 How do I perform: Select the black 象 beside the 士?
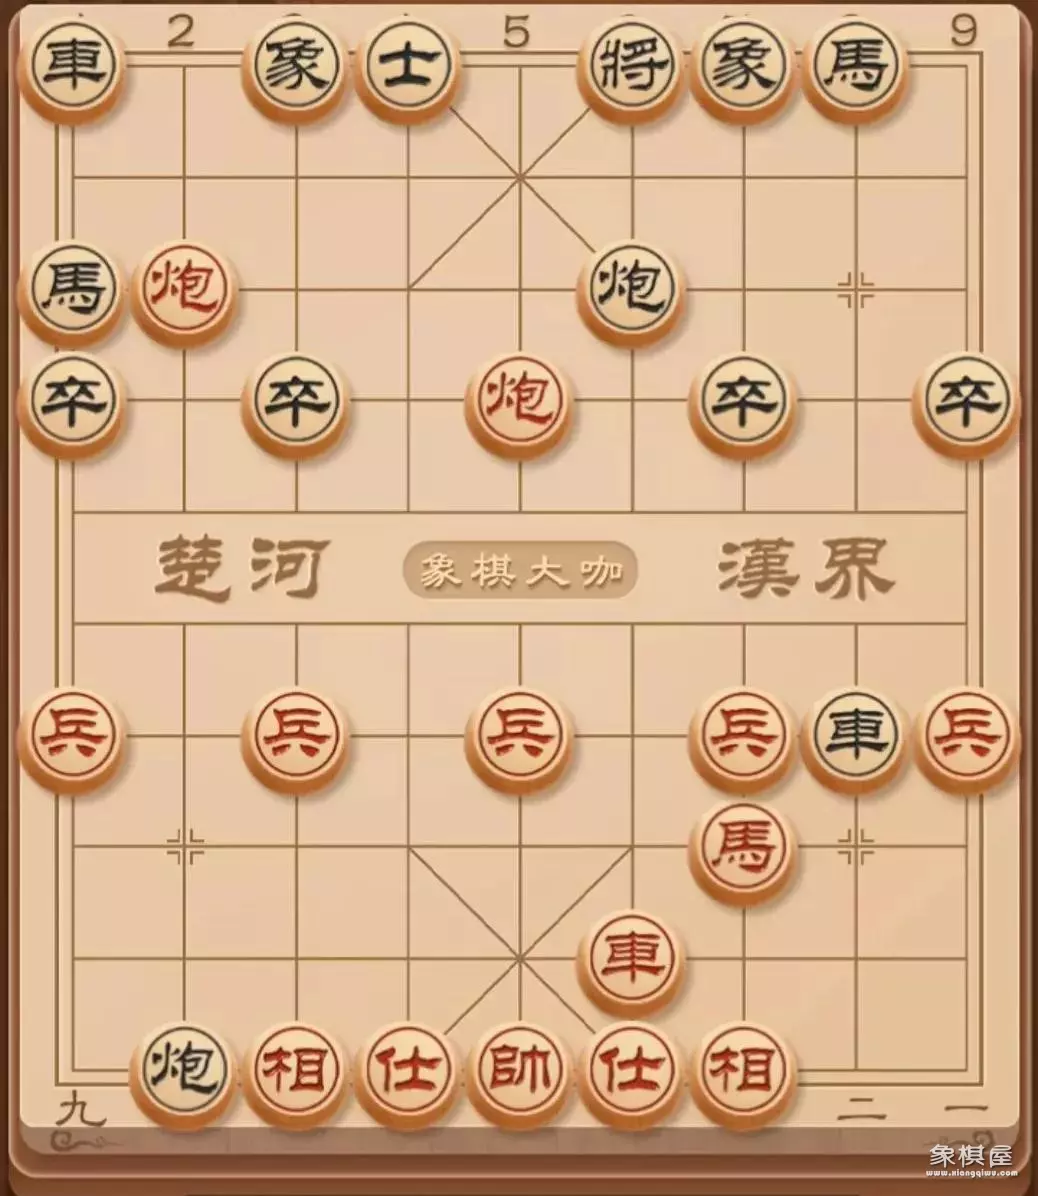pos(296,65)
